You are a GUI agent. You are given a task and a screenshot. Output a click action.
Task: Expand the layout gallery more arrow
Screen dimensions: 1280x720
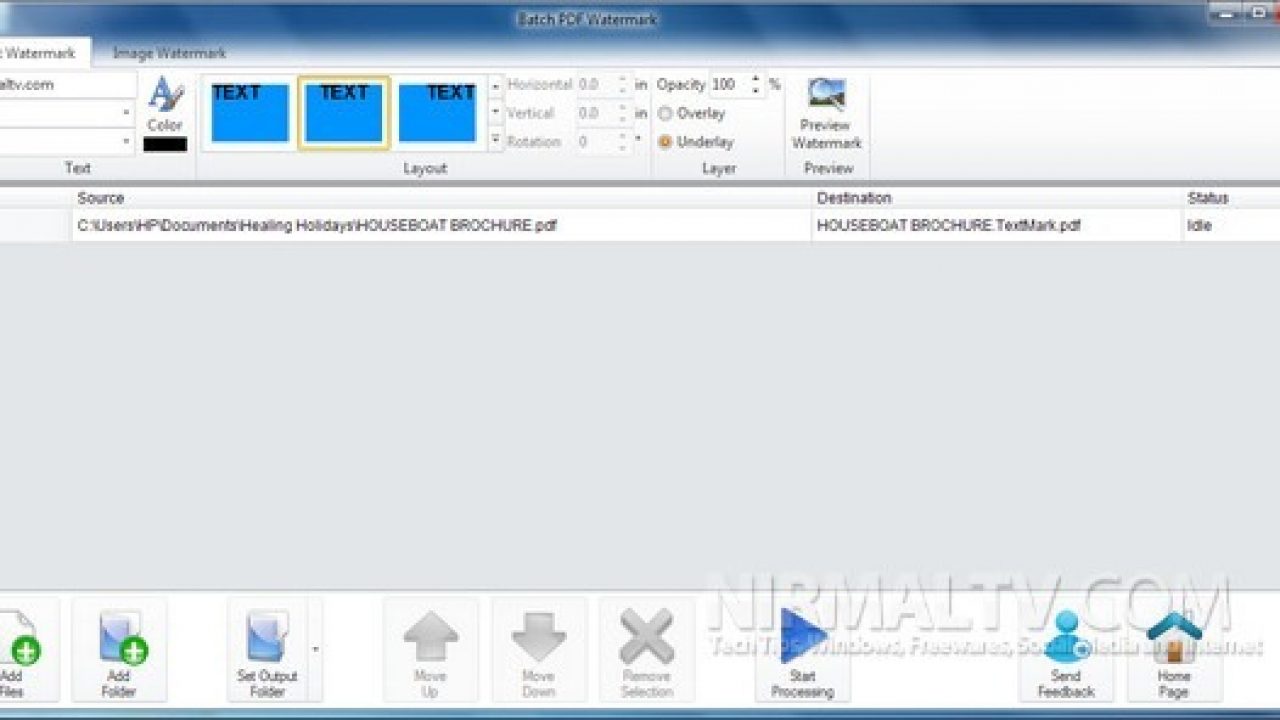(495, 141)
